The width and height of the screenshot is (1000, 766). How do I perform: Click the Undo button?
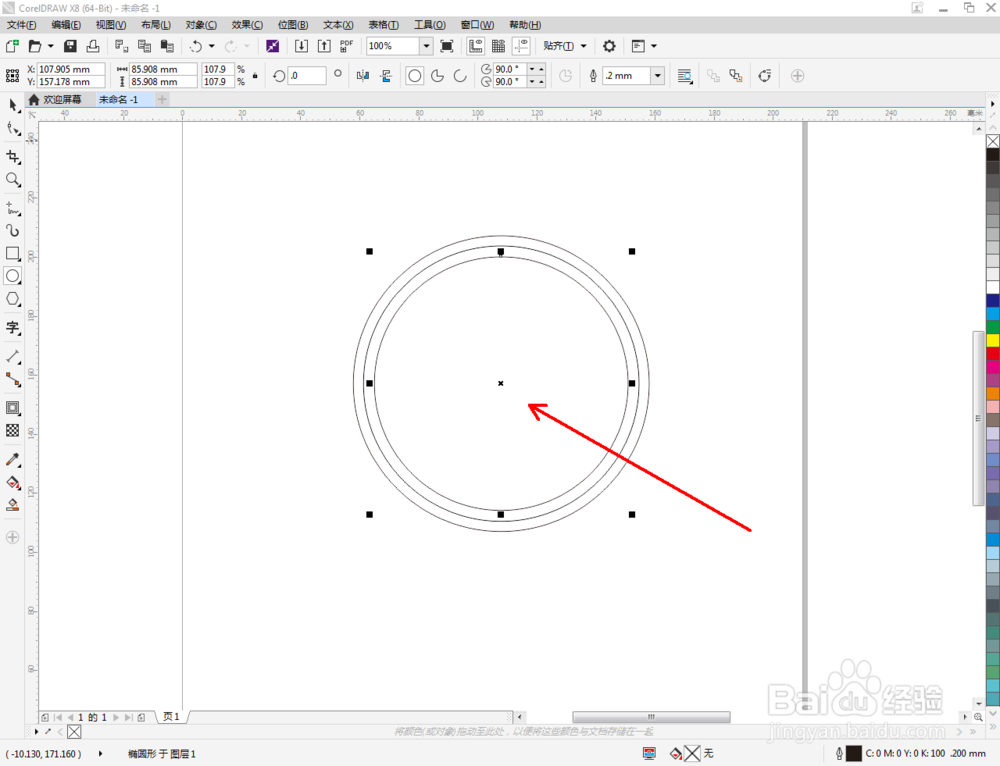196,46
